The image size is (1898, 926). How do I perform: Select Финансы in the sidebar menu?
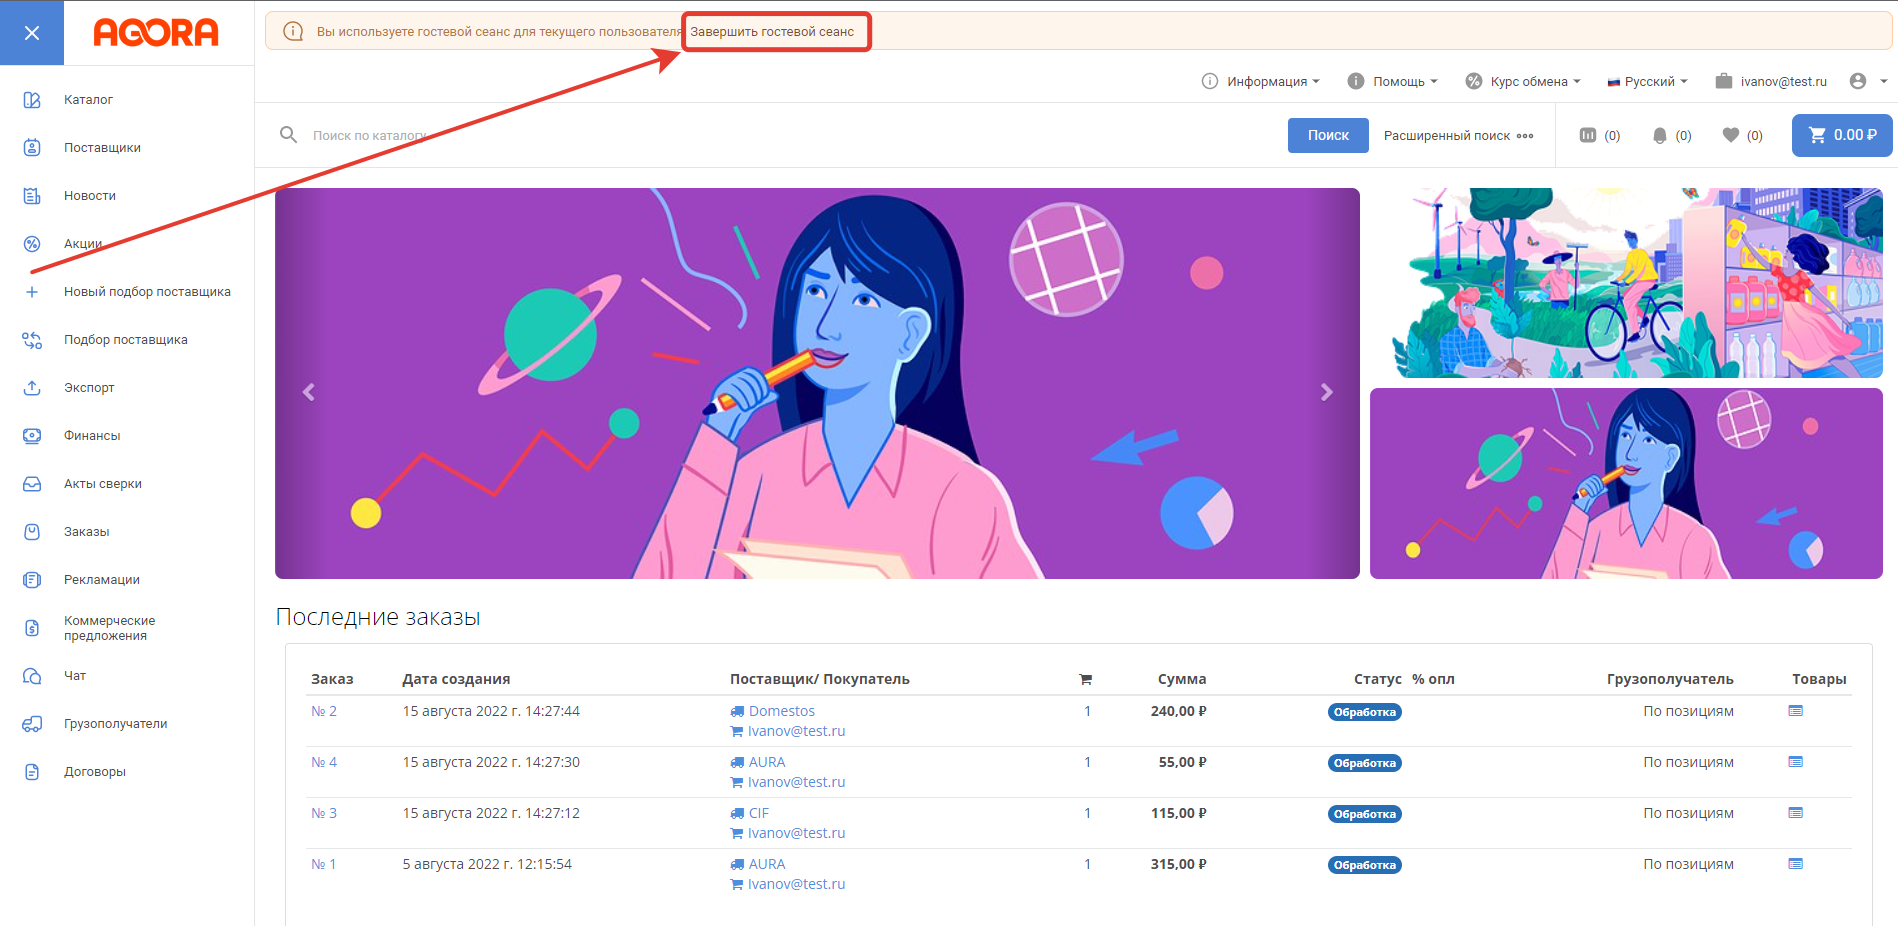[x=92, y=436]
